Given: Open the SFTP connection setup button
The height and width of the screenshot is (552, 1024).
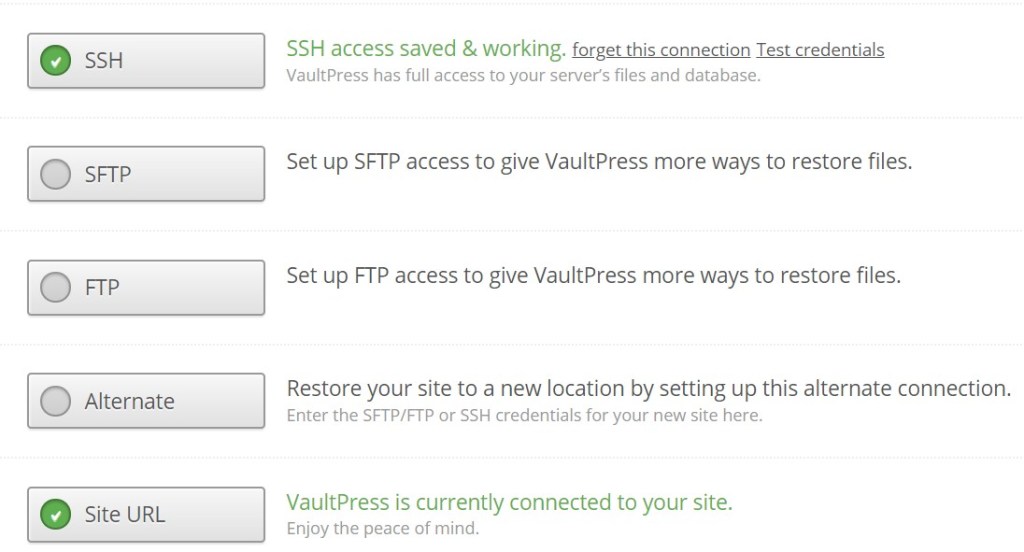Looking at the screenshot, I should click(x=146, y=174).
